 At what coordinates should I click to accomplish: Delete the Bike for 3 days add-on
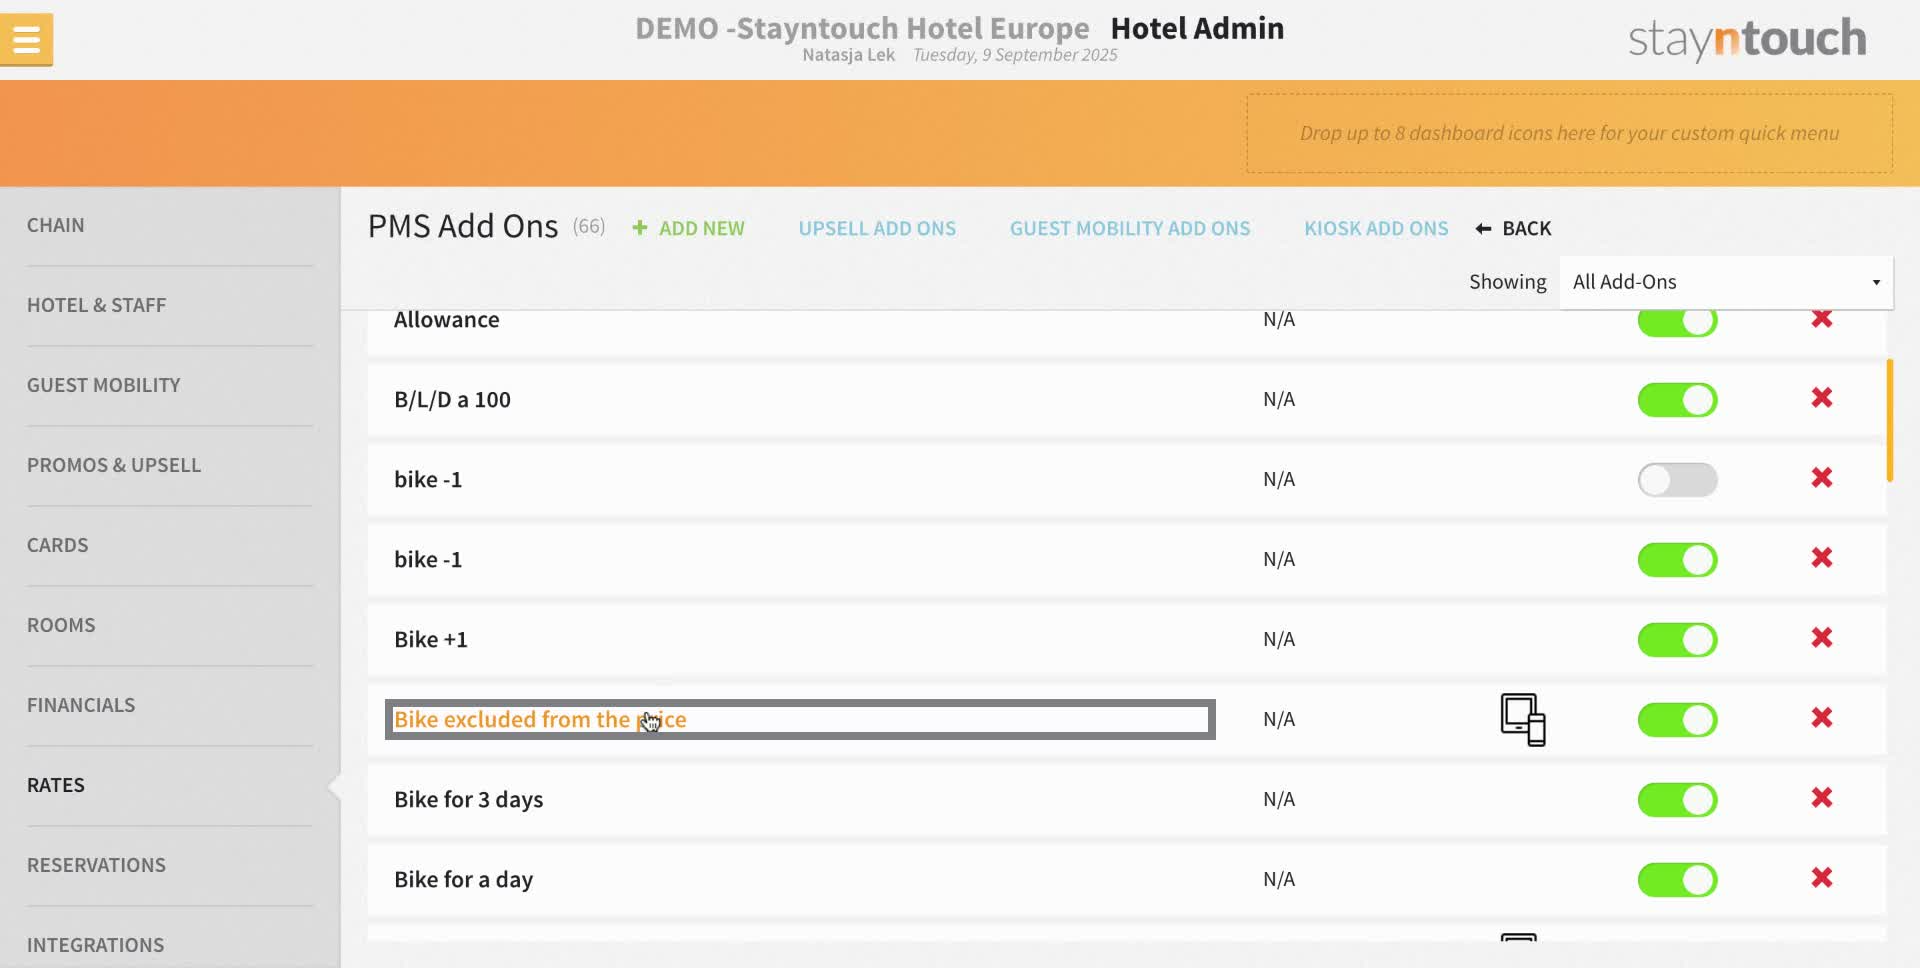tap(1822, 798)
